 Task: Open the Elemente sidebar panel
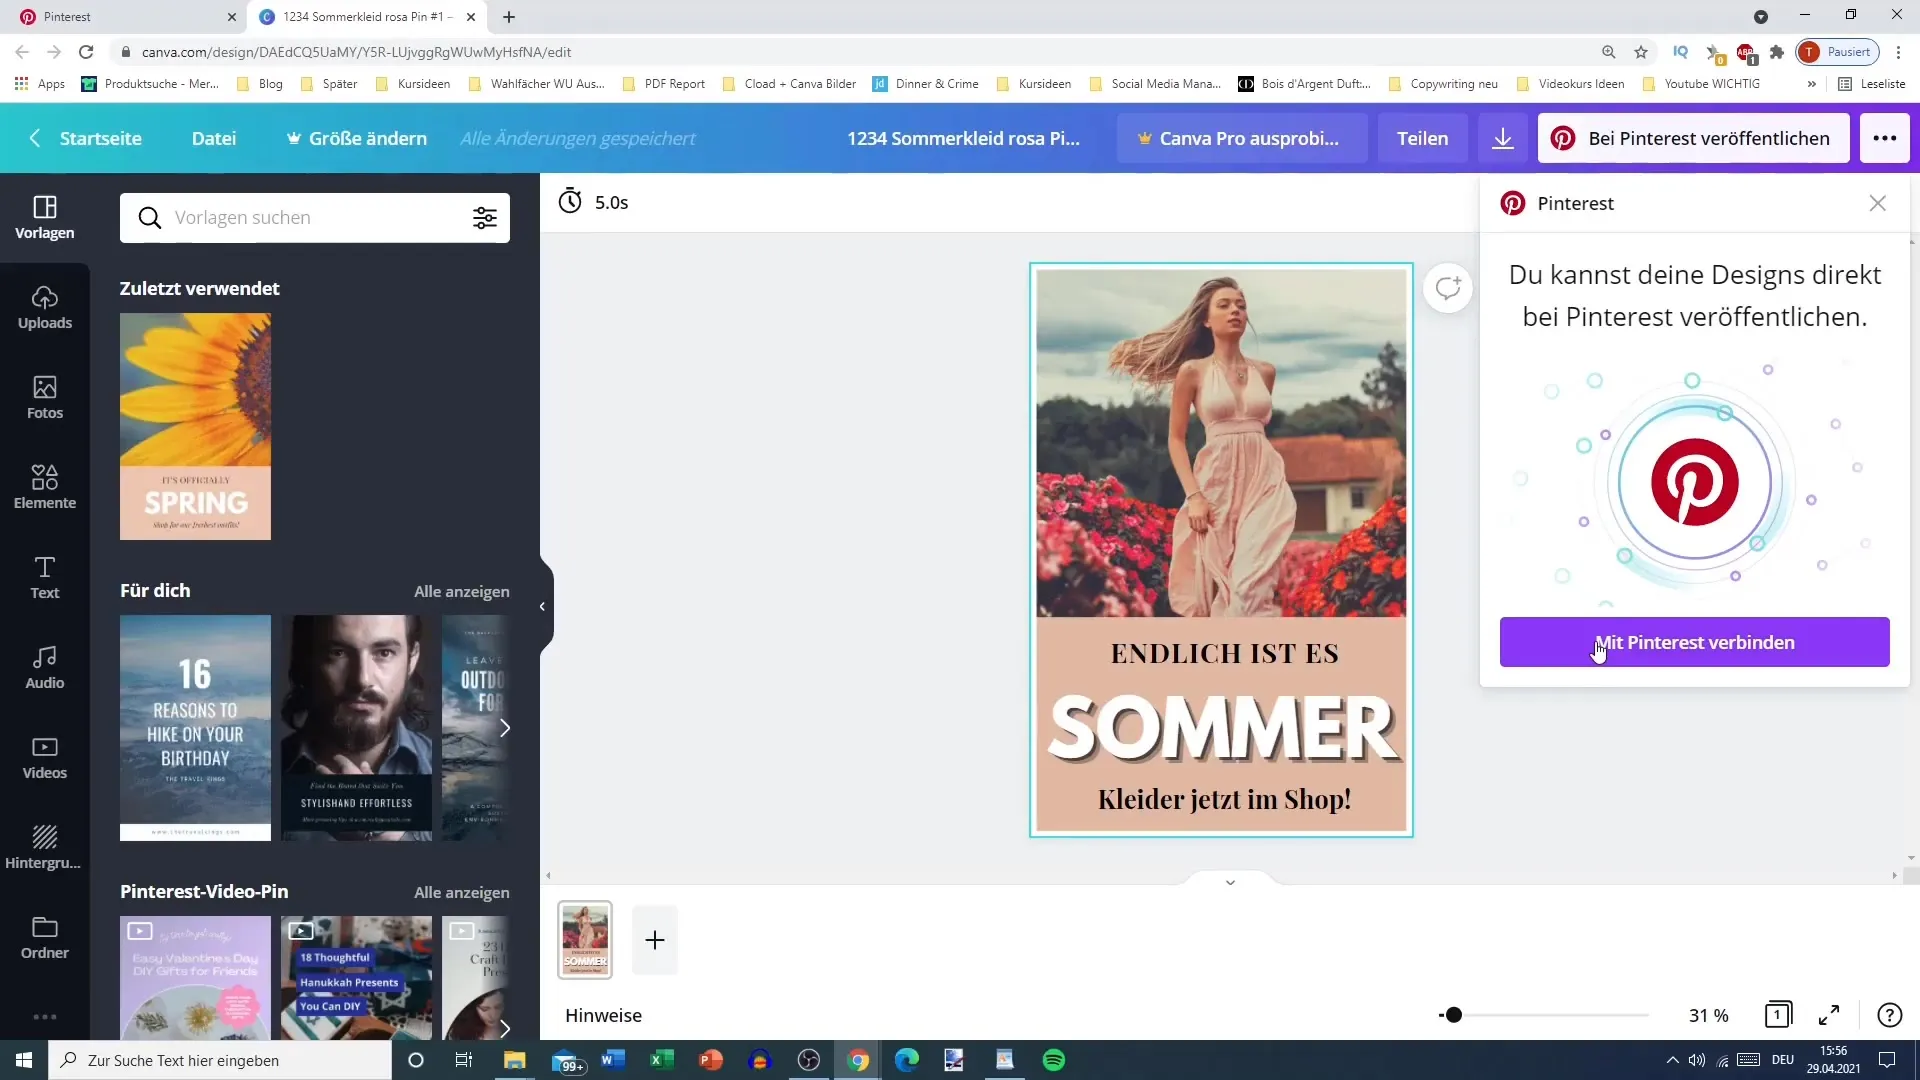point(44,487)
